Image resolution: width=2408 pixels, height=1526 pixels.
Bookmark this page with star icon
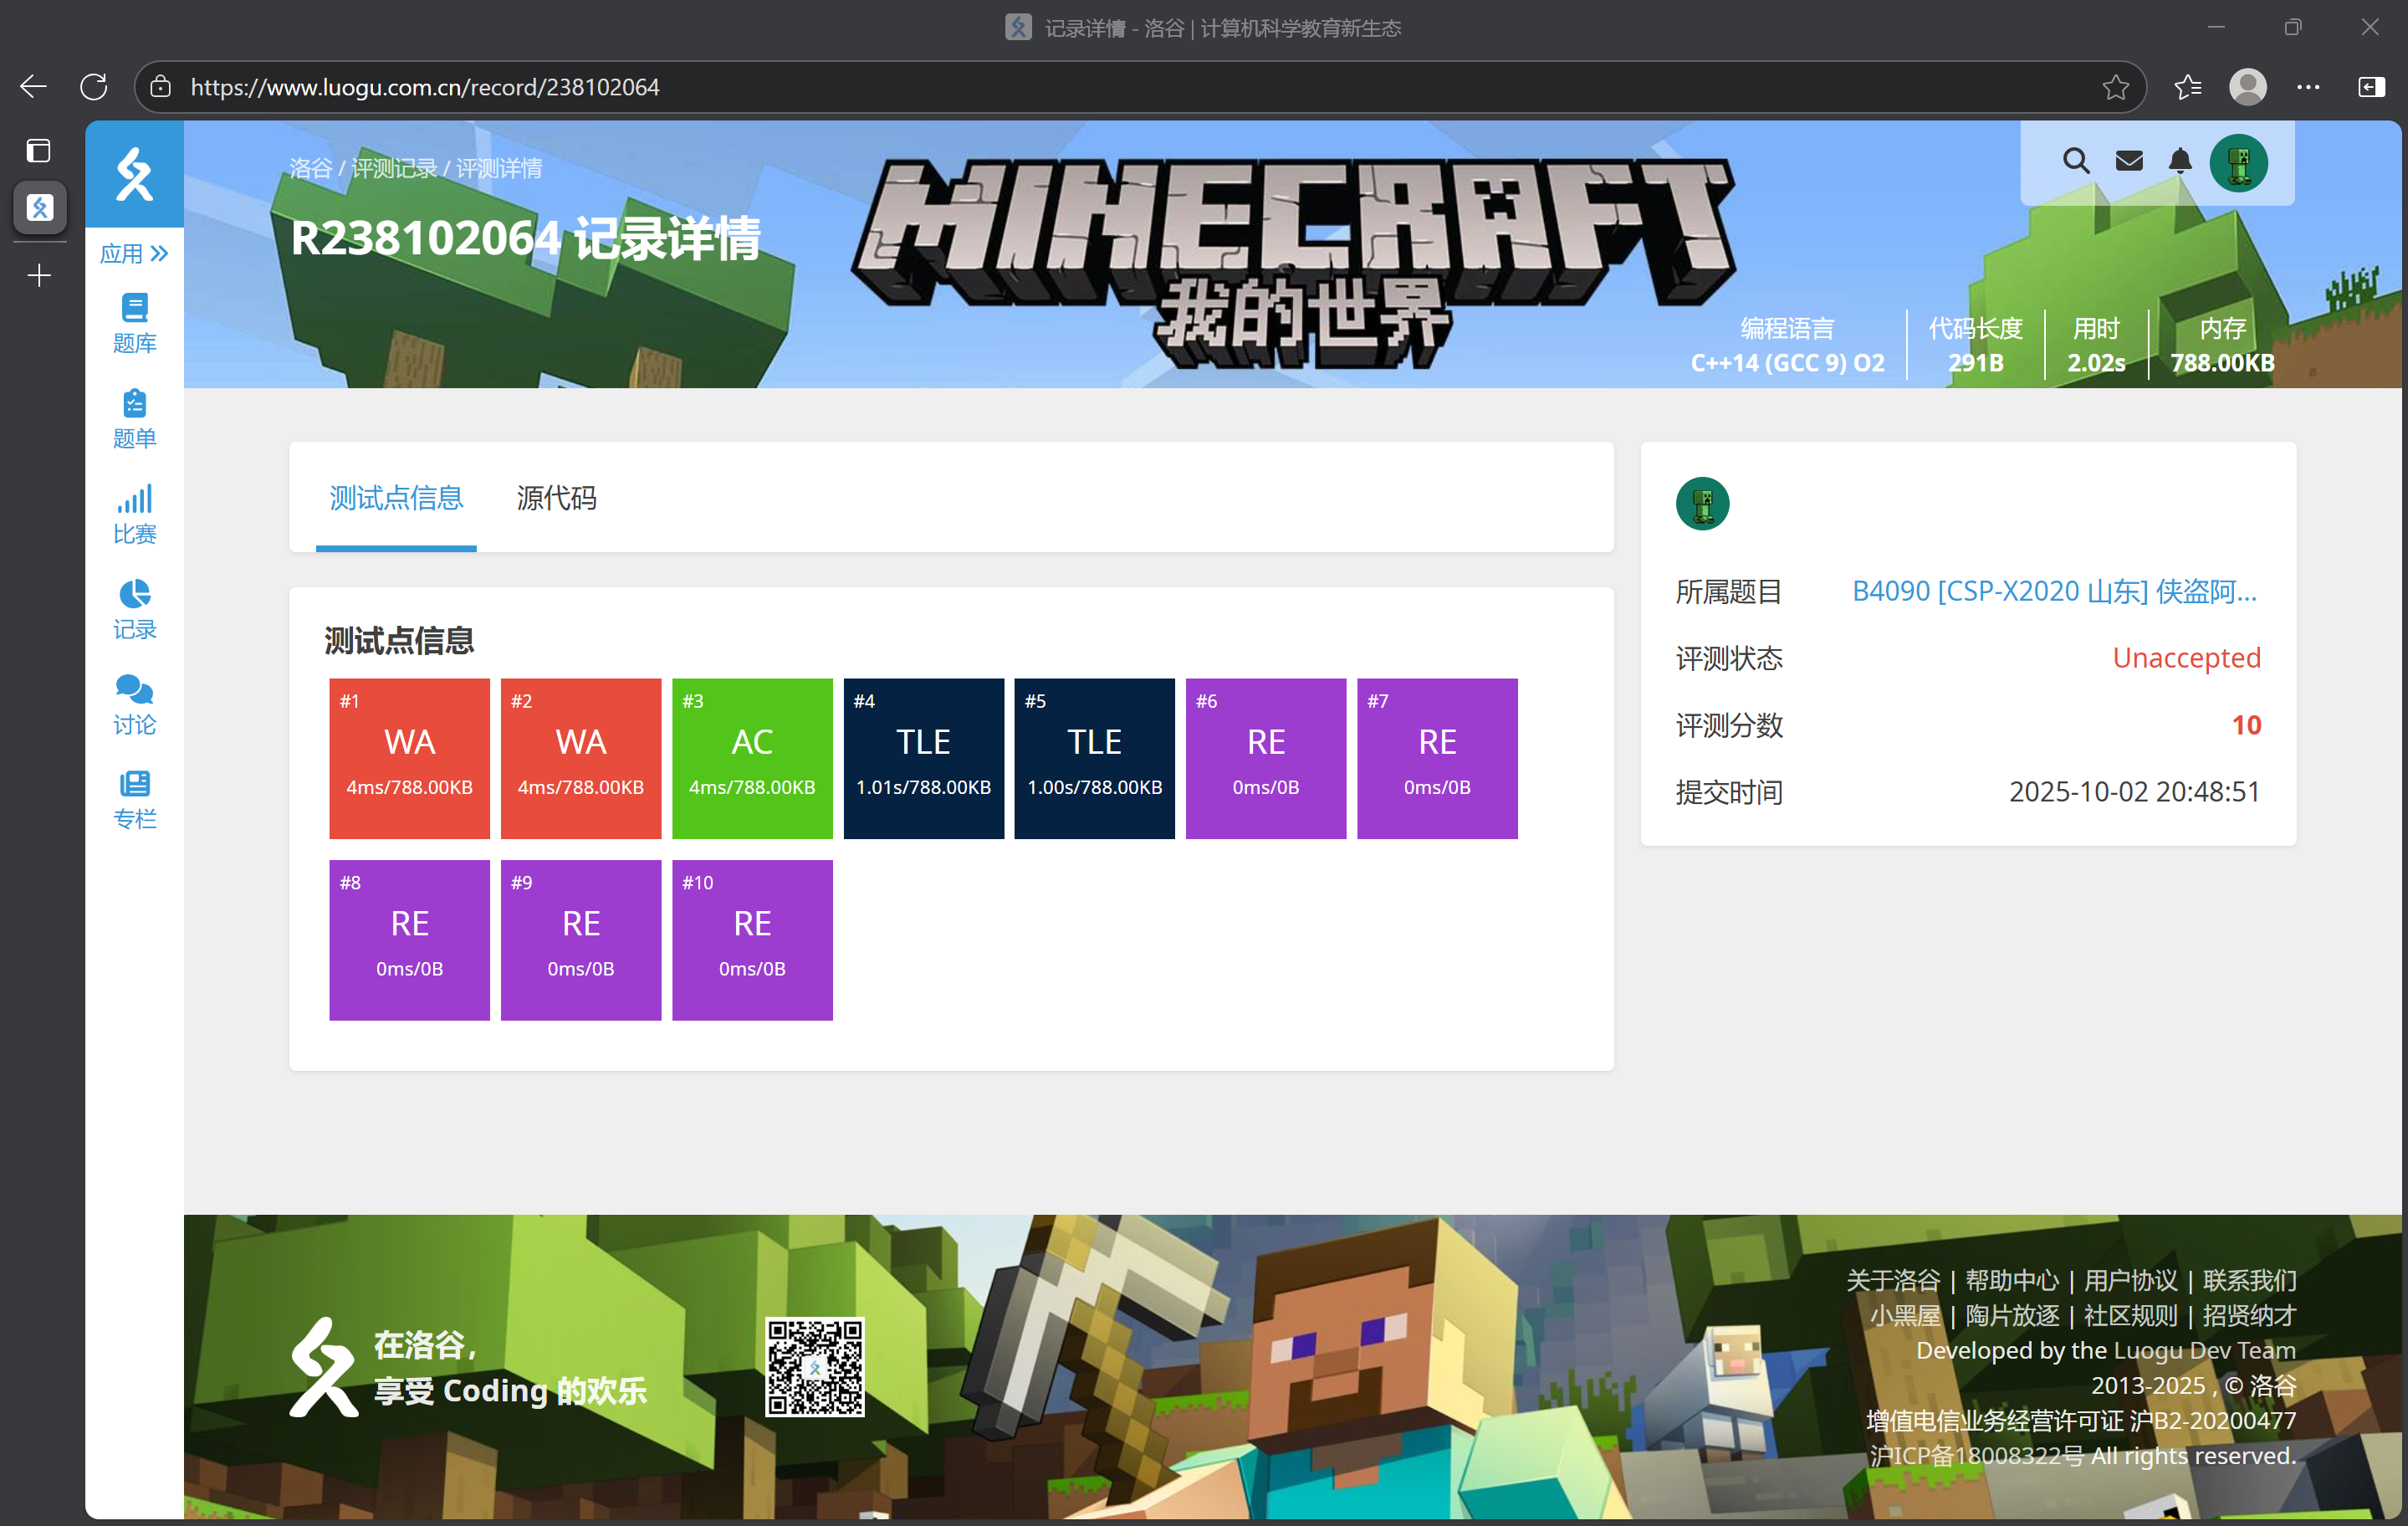[x=2115, y=87]
